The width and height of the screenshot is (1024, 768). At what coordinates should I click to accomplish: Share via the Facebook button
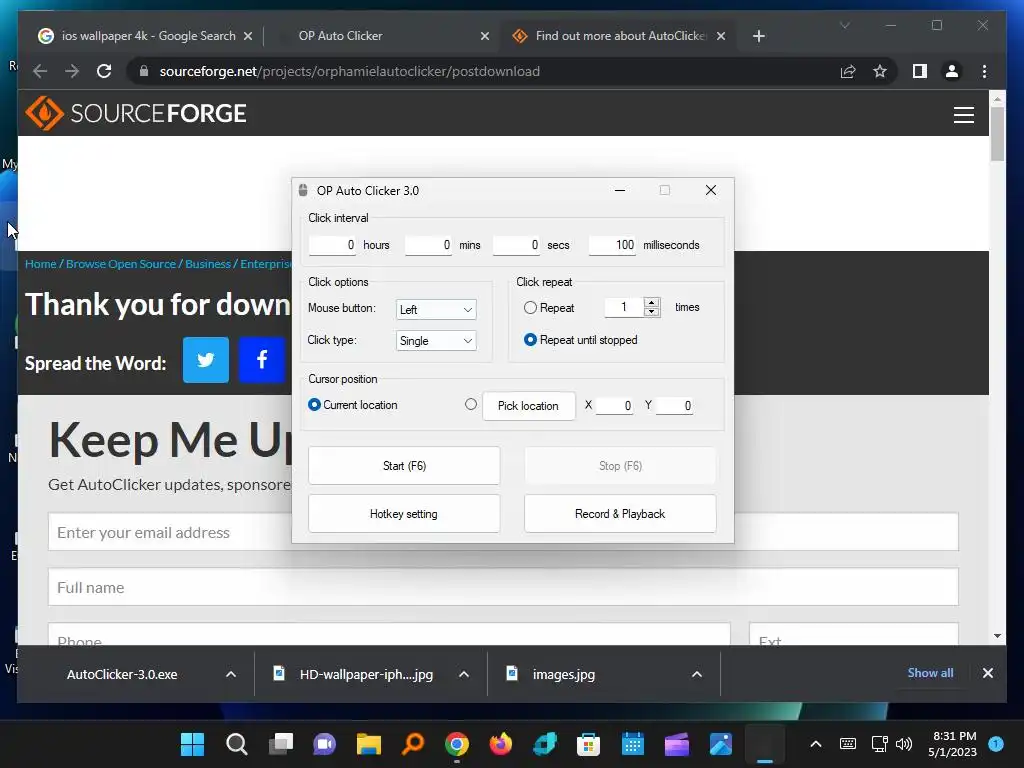coord(262,360)
